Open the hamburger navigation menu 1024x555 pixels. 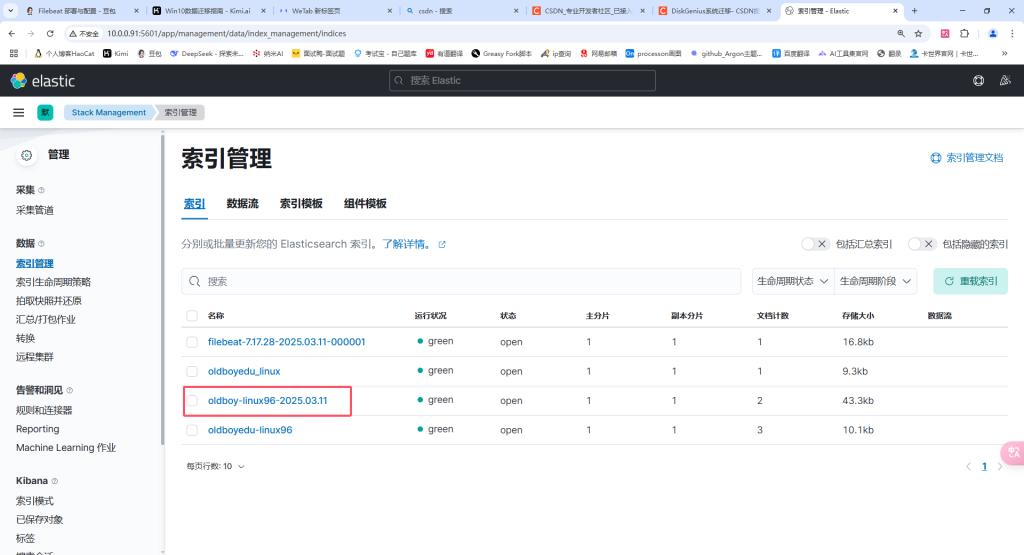point(18,113)
